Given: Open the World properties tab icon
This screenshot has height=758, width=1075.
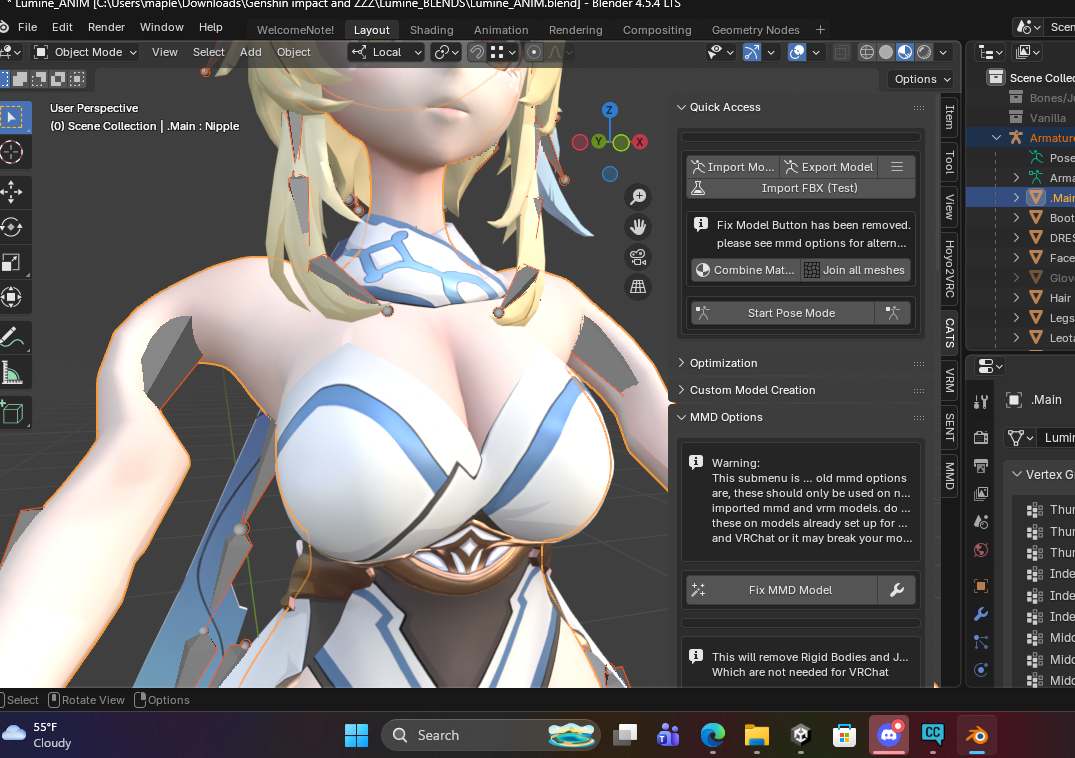Looking at the screenshot, I should pyautogui.click(x=981, y=550).
